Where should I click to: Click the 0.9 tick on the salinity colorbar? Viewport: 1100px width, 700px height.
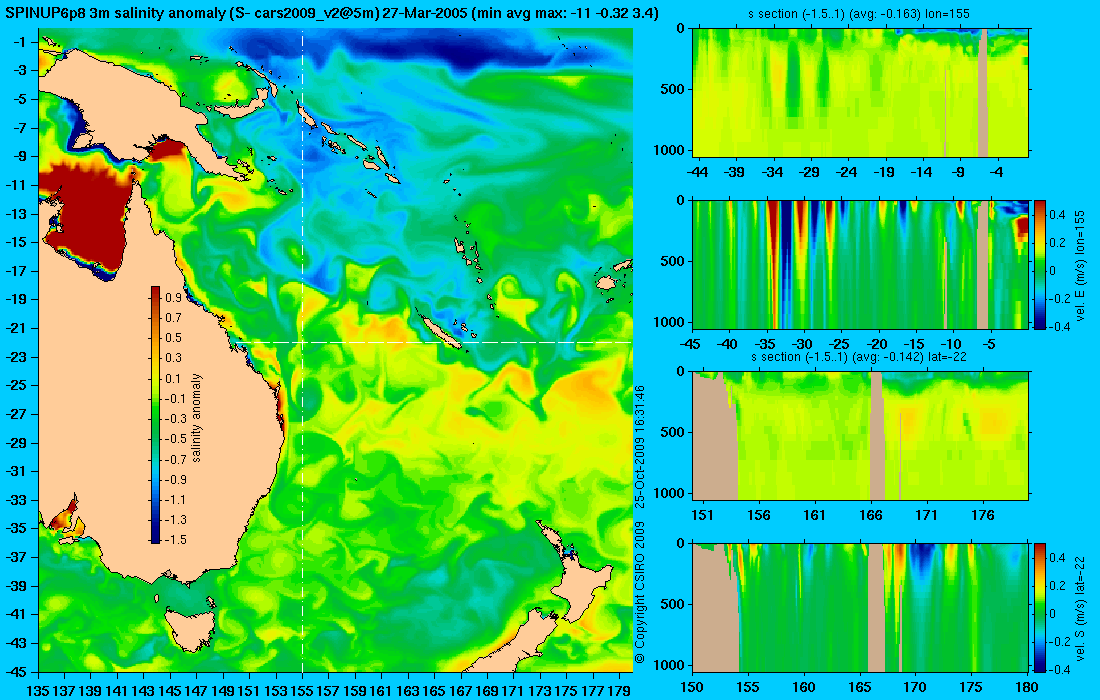pos(173,298)
